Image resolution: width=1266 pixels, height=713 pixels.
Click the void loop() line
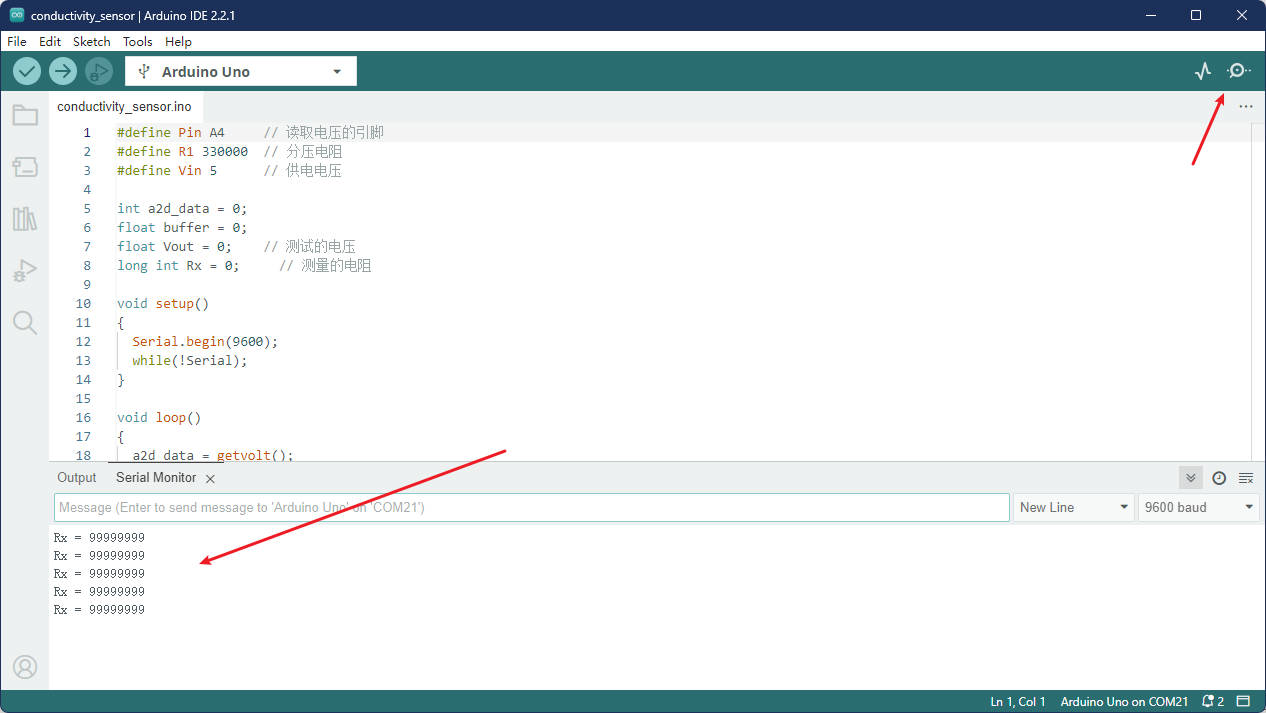pyautogui.click(x=159, y=417)
